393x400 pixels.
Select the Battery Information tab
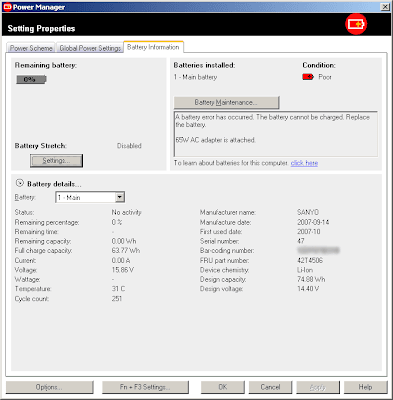click(x=153, y=47)
